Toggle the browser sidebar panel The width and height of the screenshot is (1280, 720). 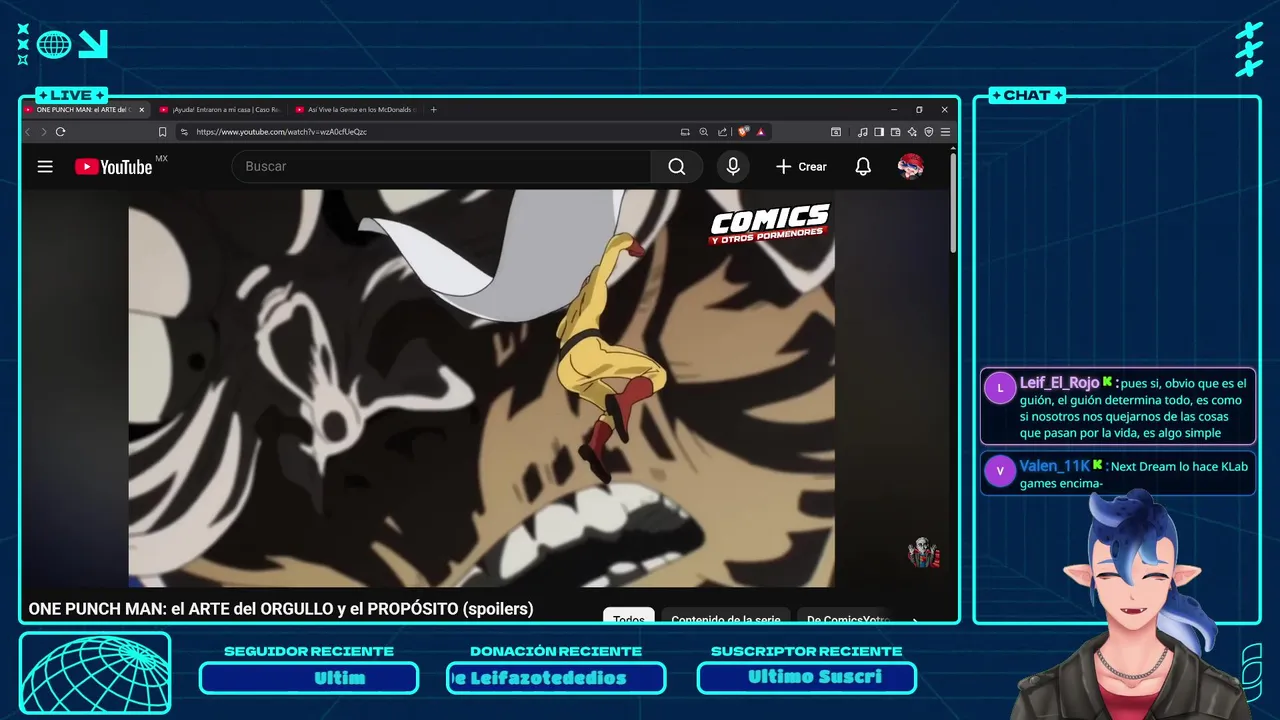[879, 132]
